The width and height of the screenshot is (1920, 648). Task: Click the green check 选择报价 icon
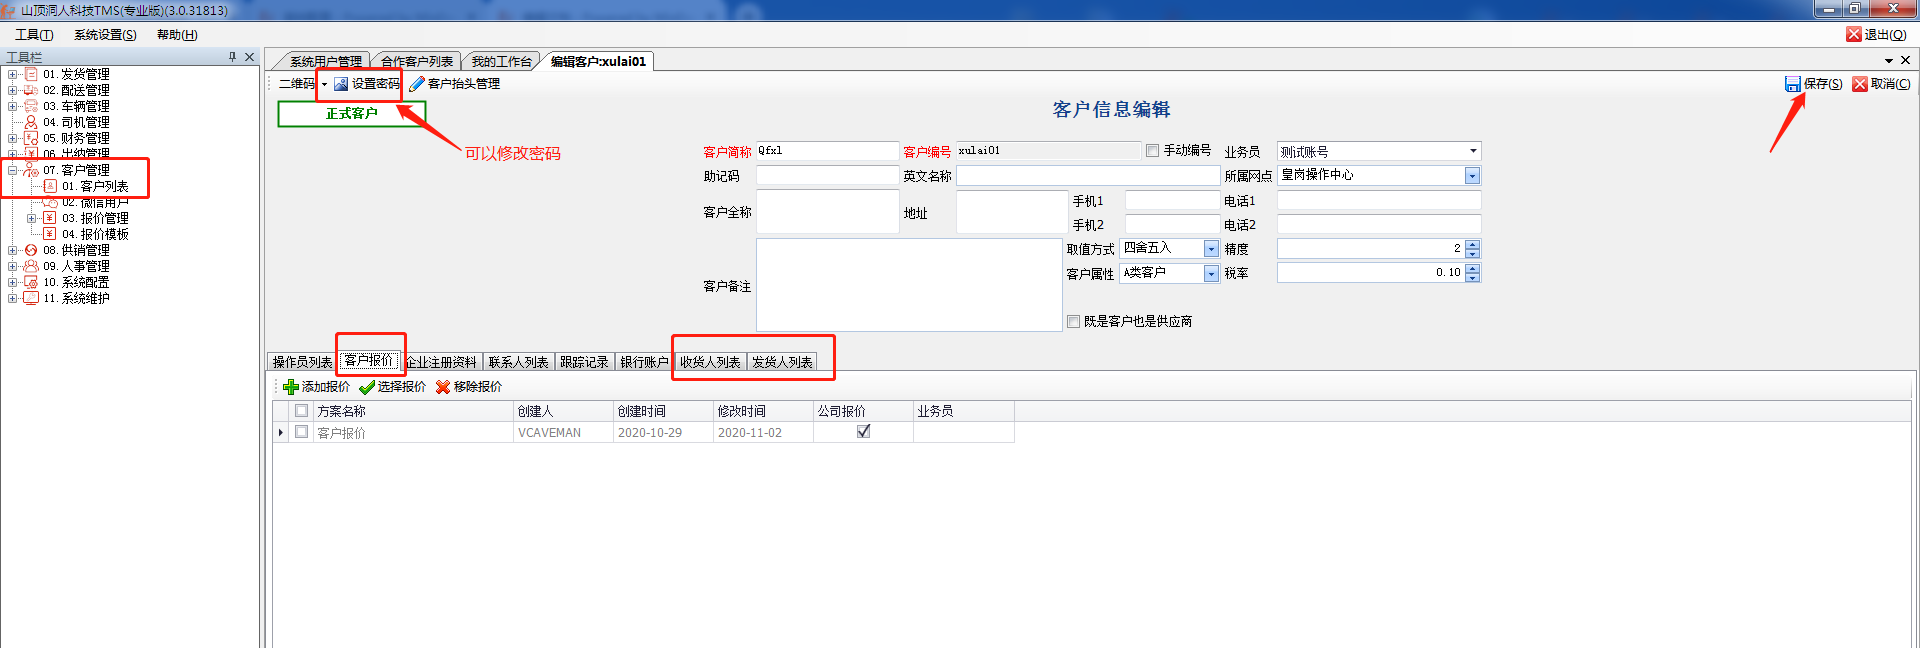(x=367, y=387)
